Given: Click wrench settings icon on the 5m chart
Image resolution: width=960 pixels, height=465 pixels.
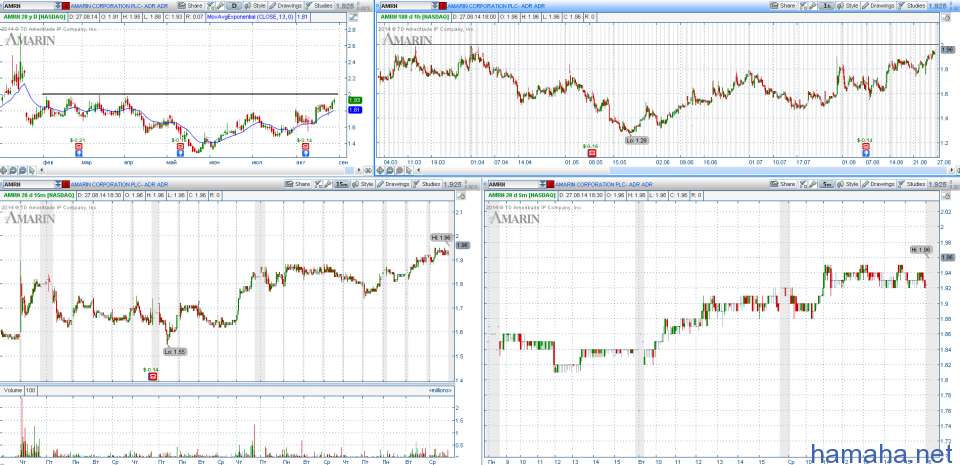Looking at the screenshot, I should tap(813, 184).
